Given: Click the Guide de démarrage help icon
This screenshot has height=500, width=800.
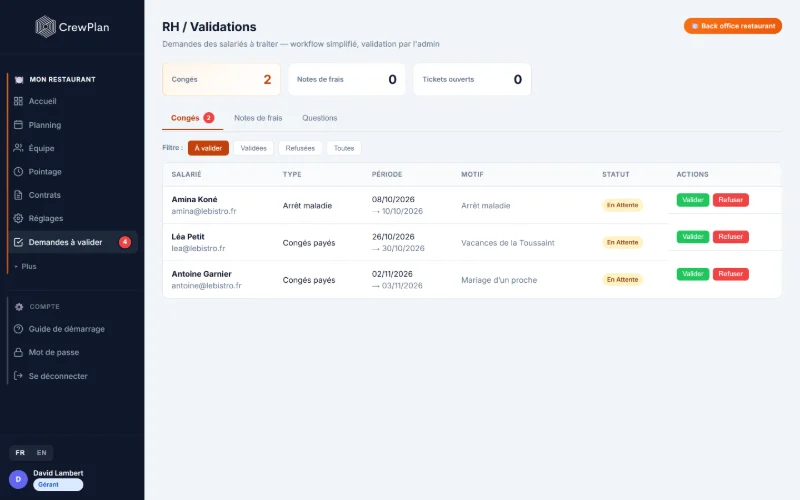Looking at the screenshot, I should (x=18, y=329).
